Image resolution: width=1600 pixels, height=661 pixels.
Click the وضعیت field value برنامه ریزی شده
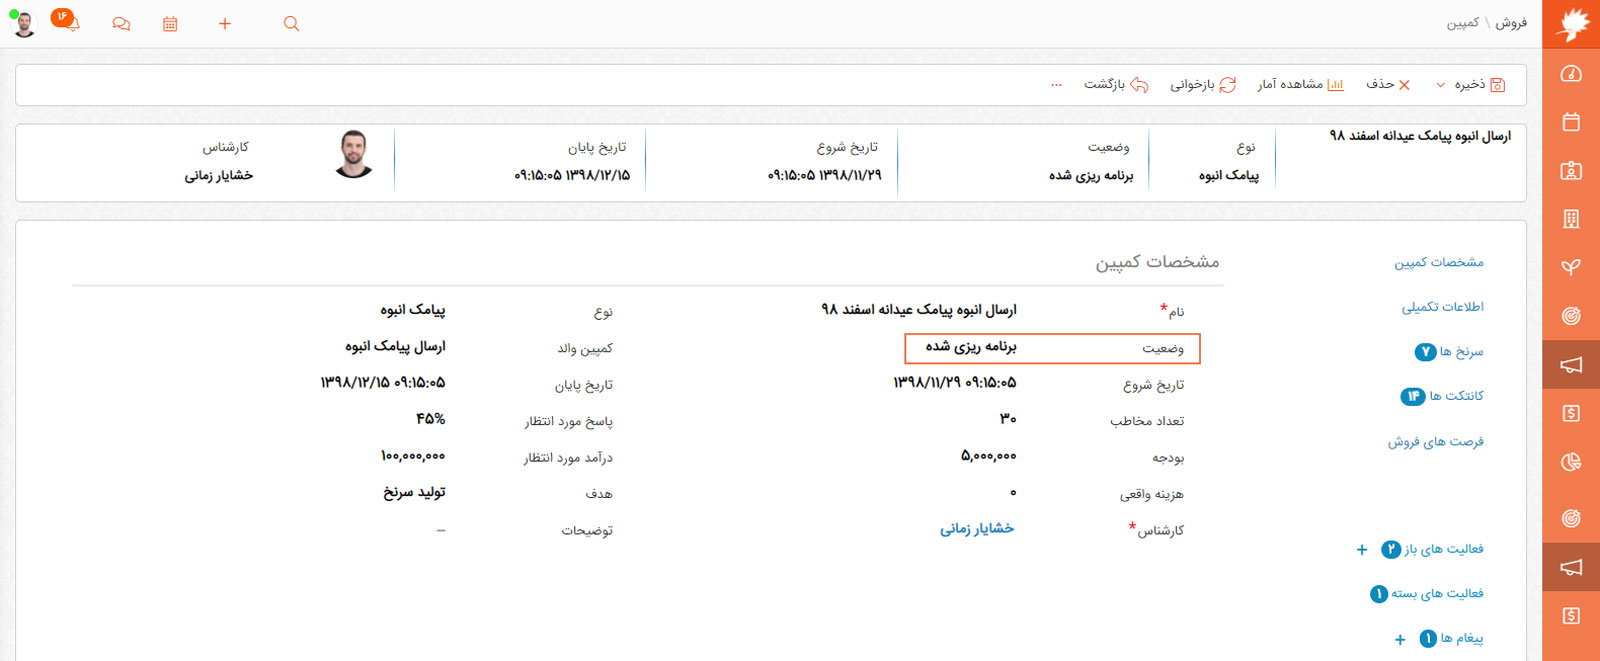point(971,346)
